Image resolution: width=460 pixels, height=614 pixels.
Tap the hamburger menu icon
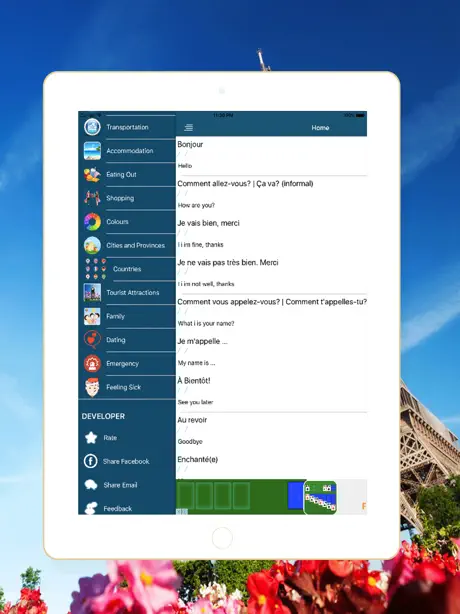pos(188,128)
